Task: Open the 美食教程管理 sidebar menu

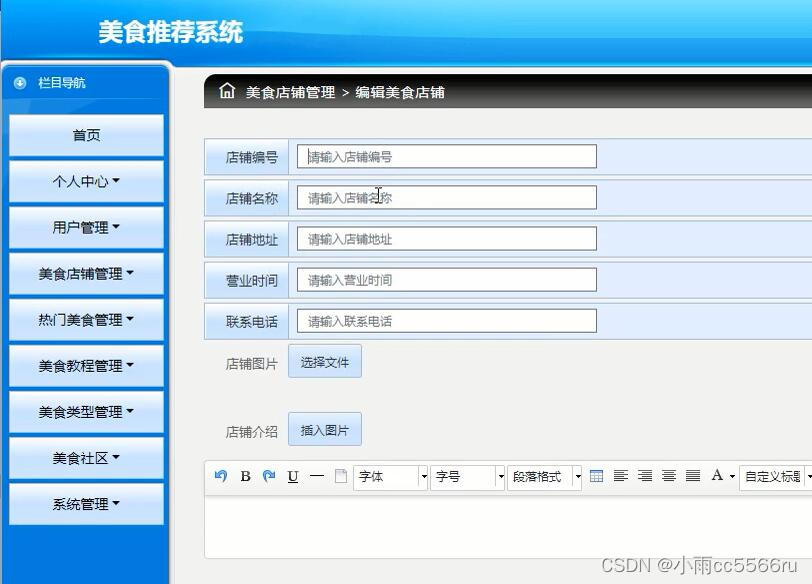Action: click(86, 366)
